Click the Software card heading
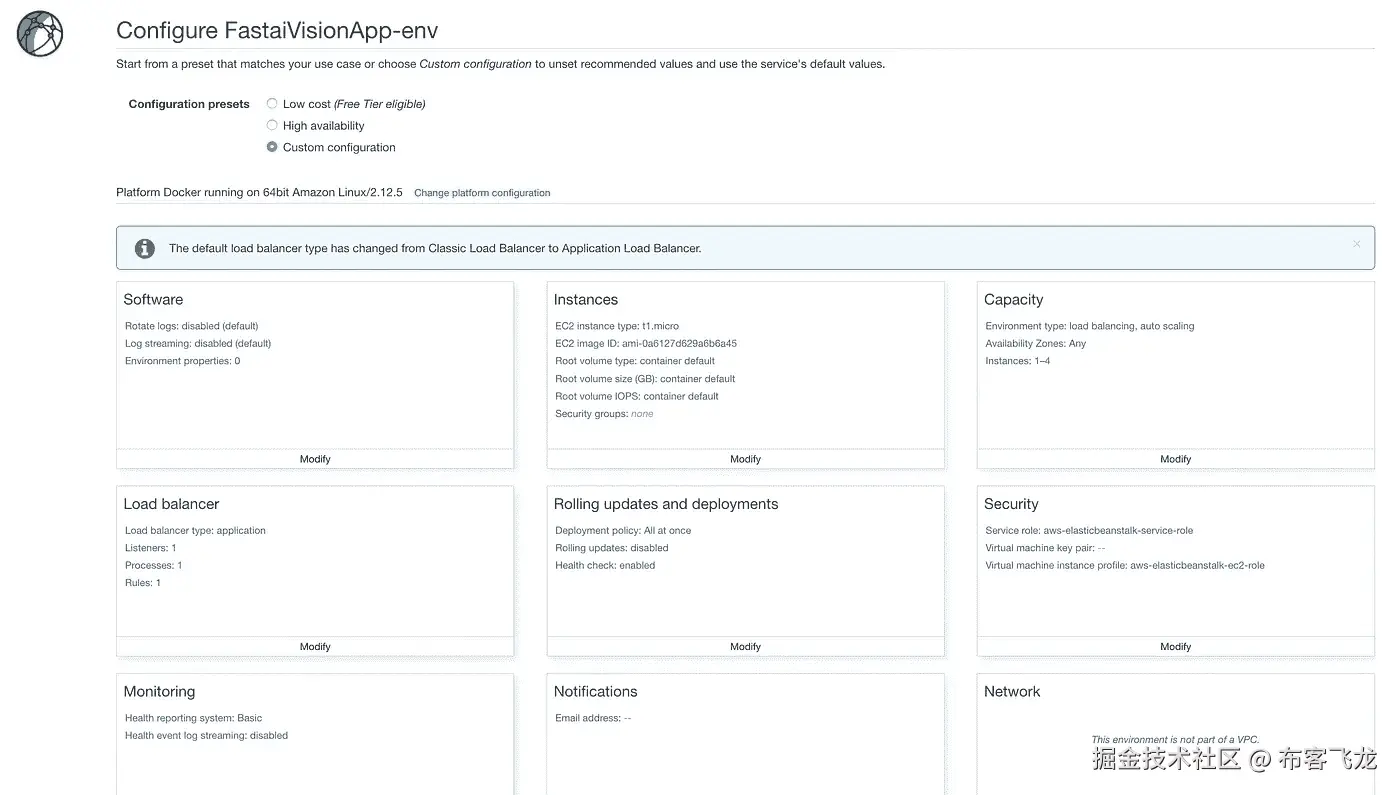The image size is (1400, 795). pos(153,300)
